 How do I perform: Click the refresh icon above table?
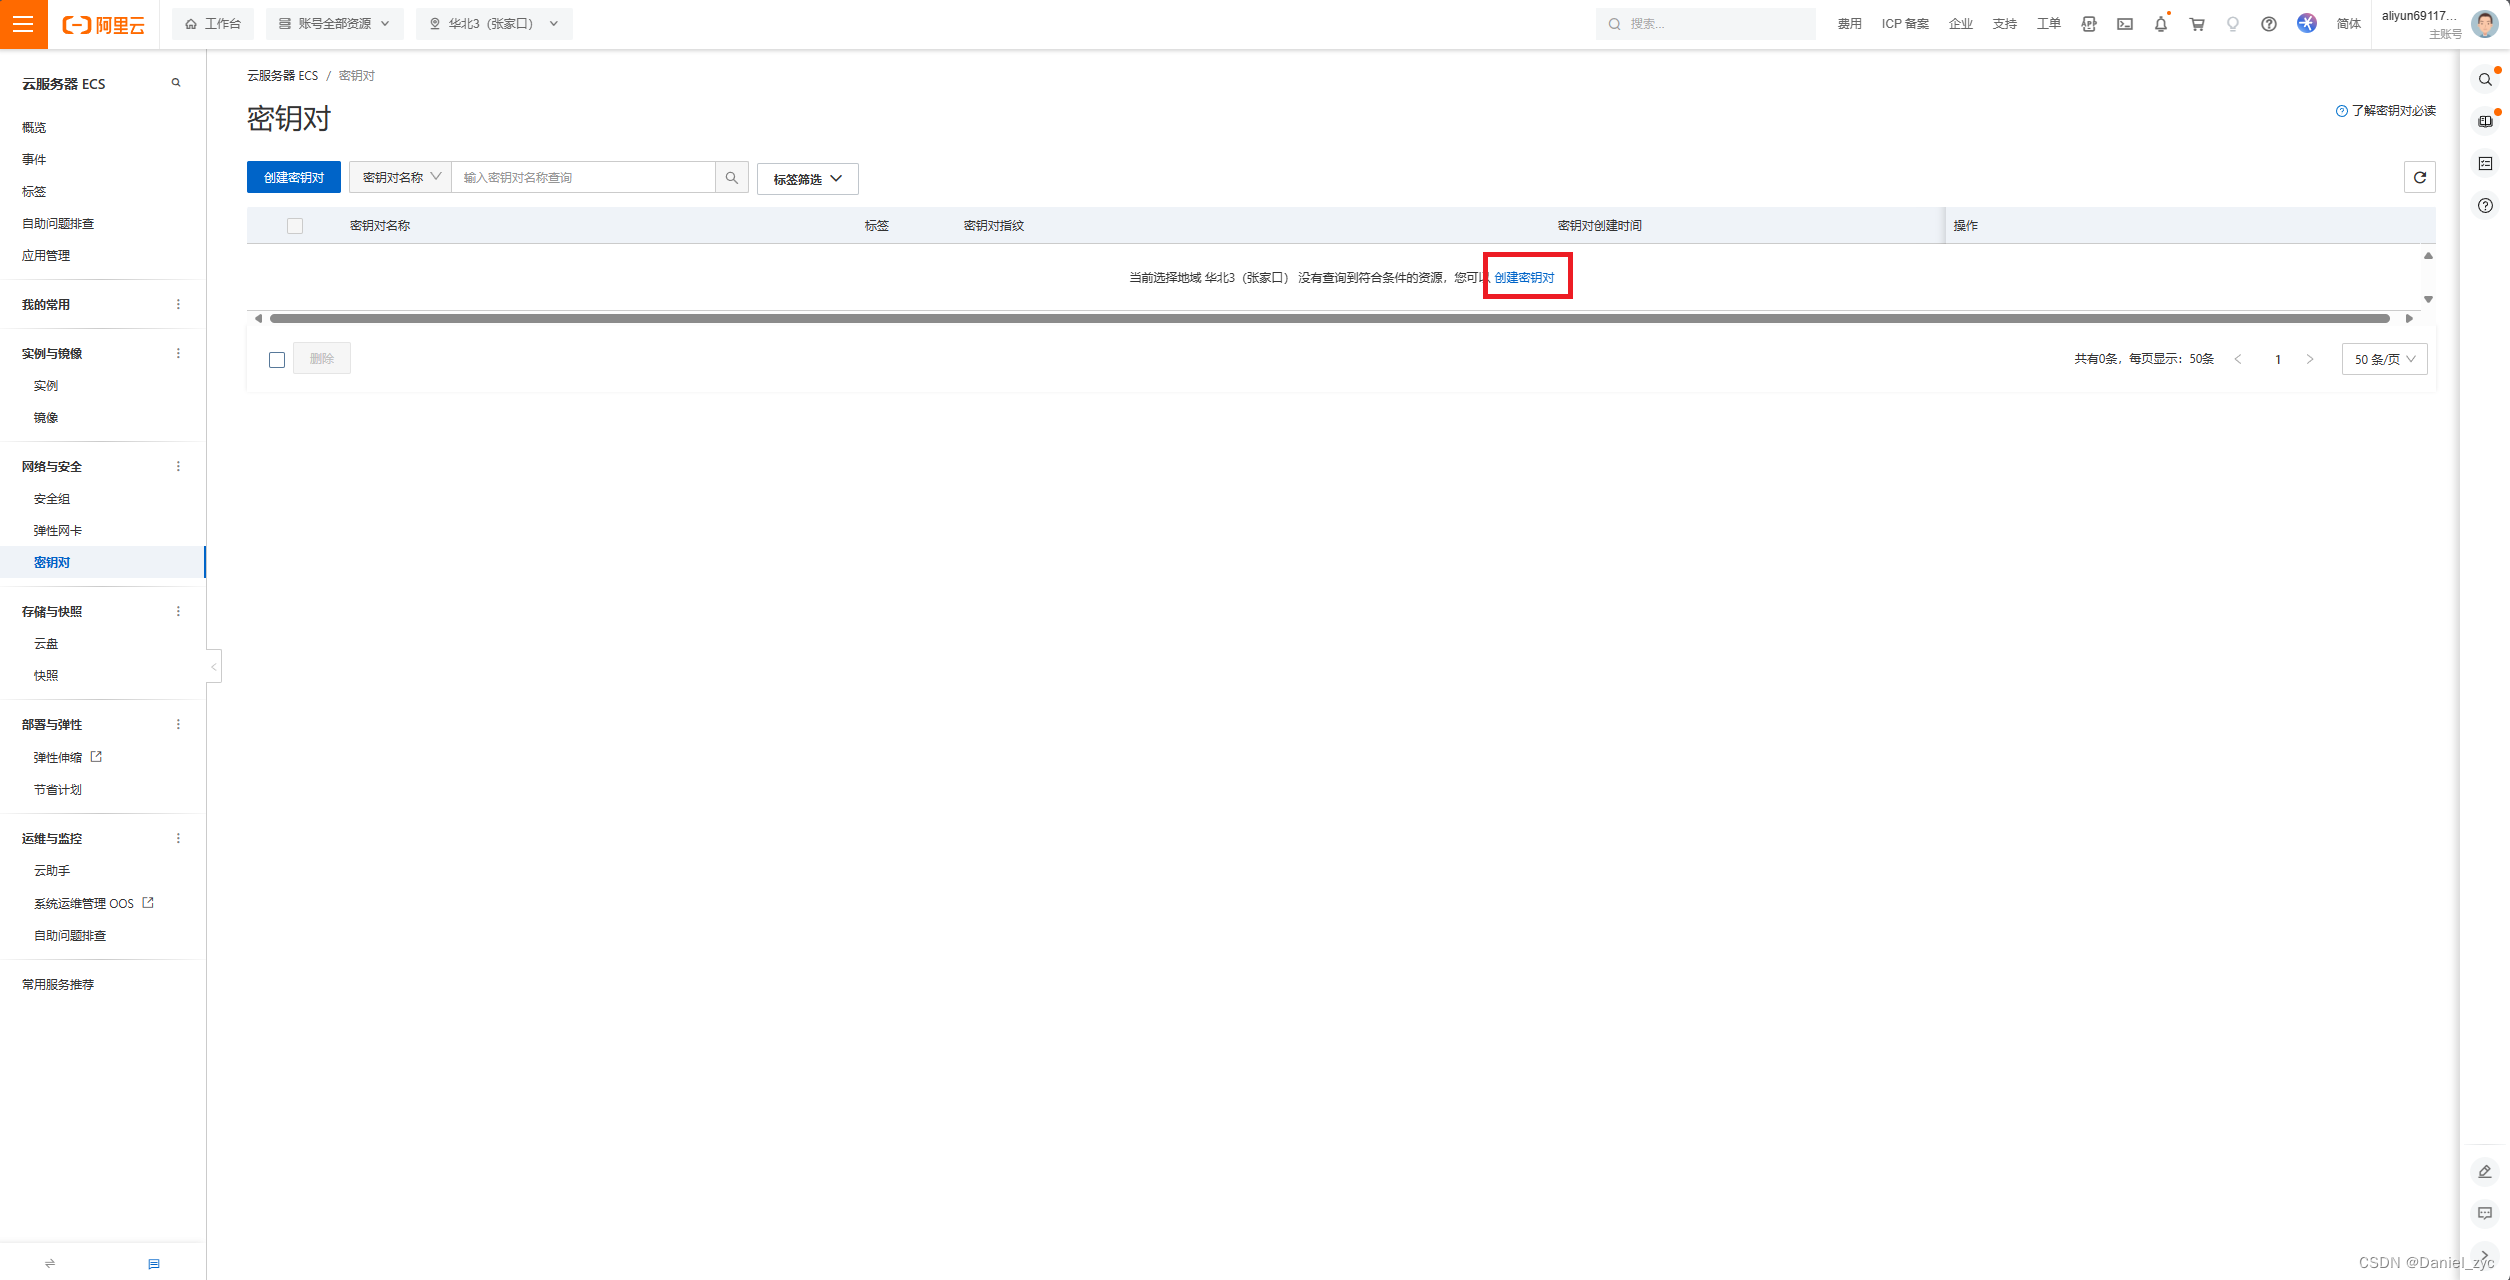point(2419,178)
